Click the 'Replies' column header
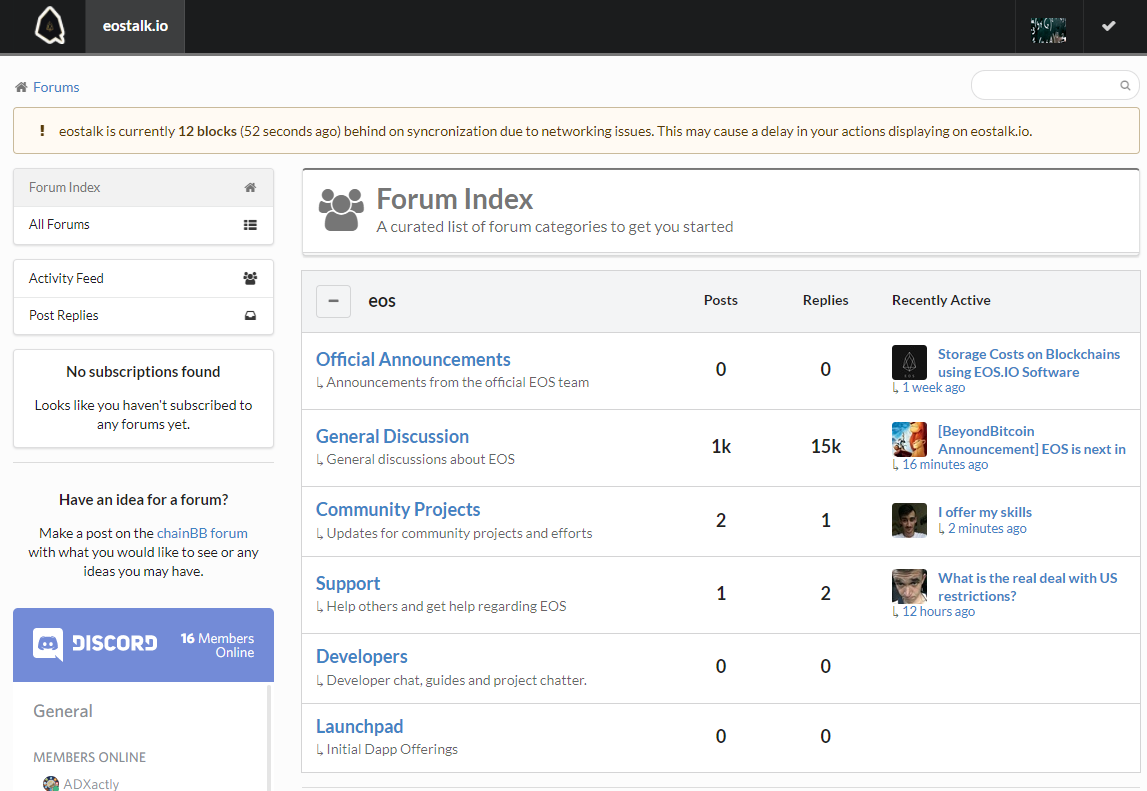The image size is (1147, 791). coord(825,301)
